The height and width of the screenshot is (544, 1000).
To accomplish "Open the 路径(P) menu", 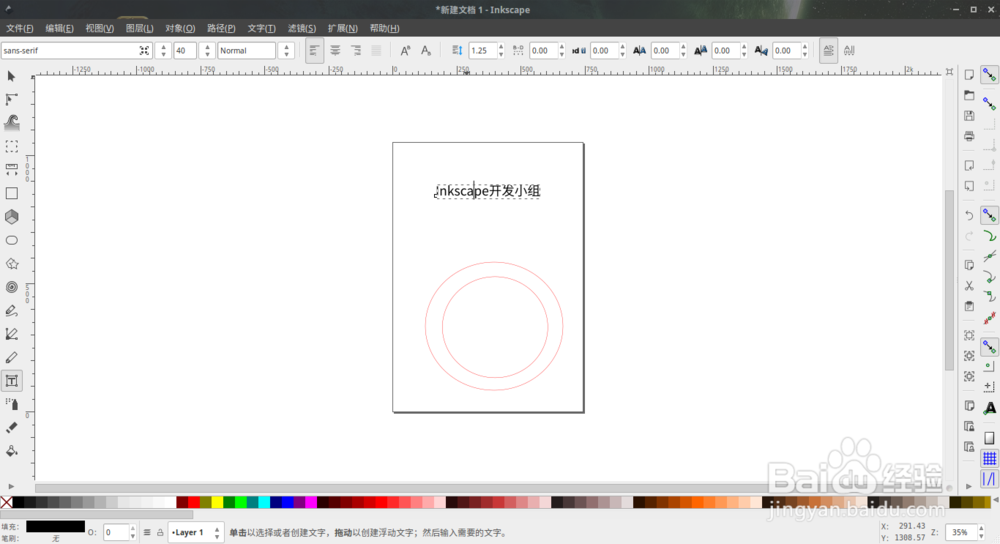I will 221,28.
